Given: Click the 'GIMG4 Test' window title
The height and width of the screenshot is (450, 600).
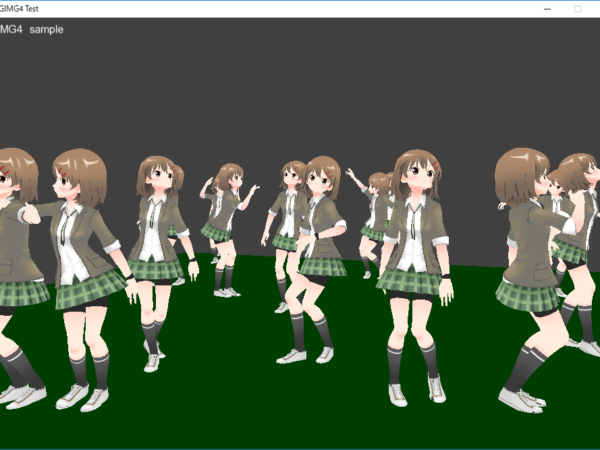Looking at the screenshot, I should [19, 9].
